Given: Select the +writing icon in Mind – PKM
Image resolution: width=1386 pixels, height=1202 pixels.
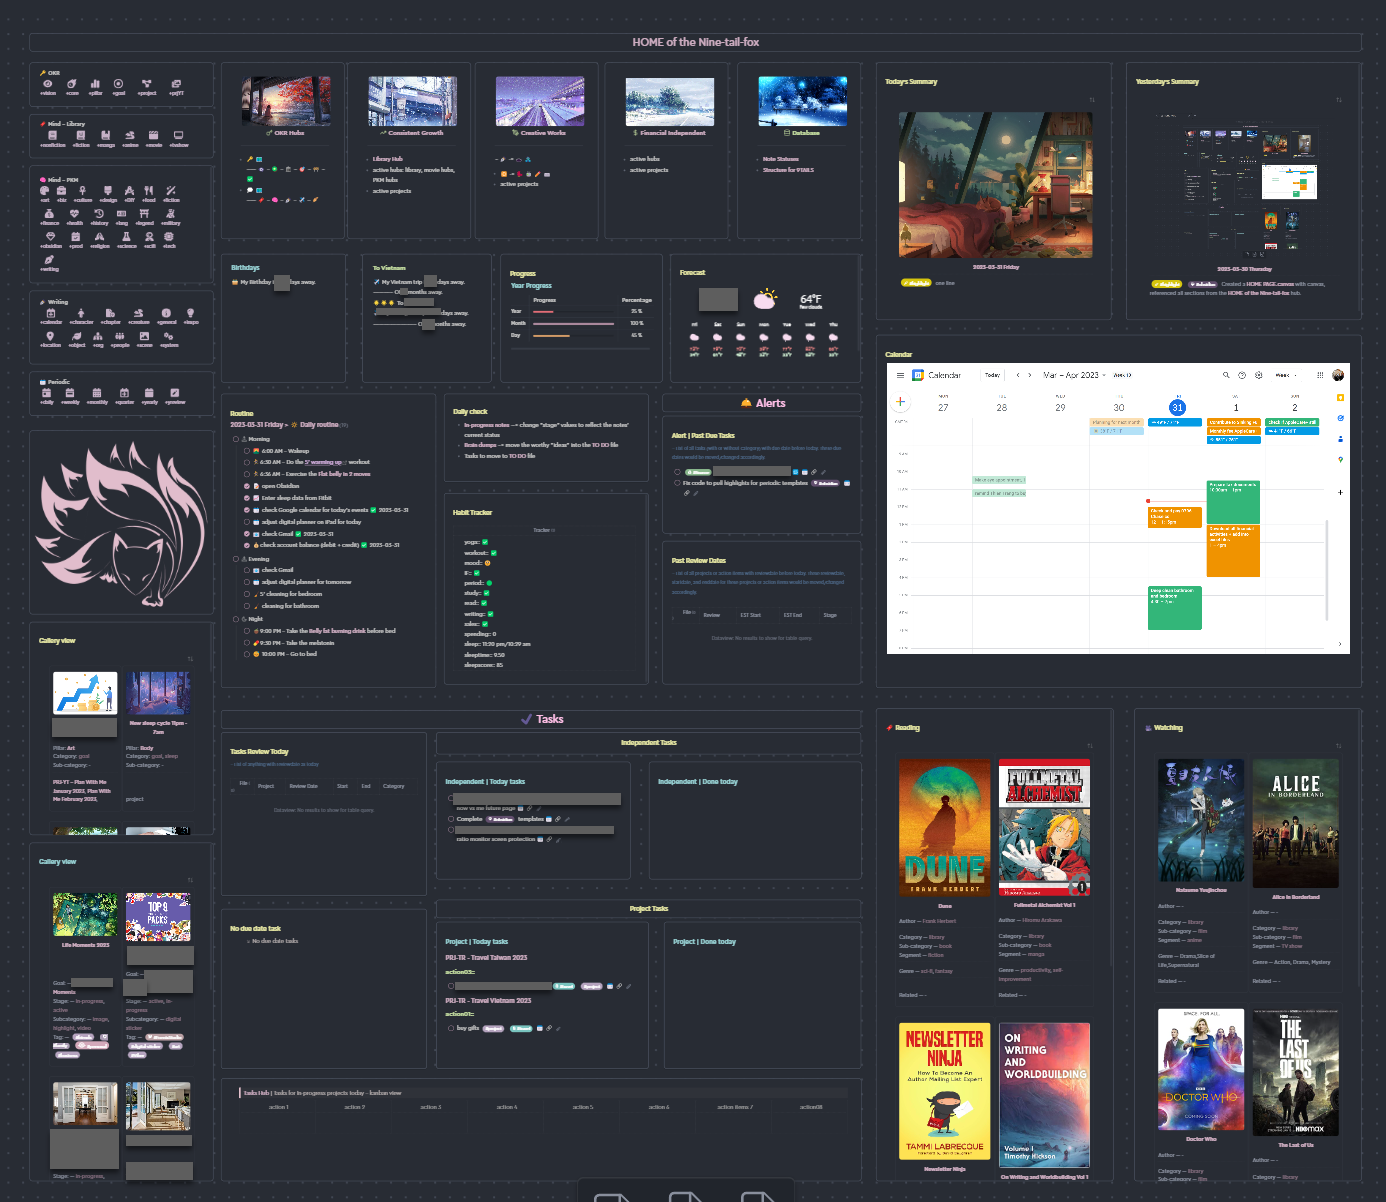Looking at the screenshot, I should [49, 260].
